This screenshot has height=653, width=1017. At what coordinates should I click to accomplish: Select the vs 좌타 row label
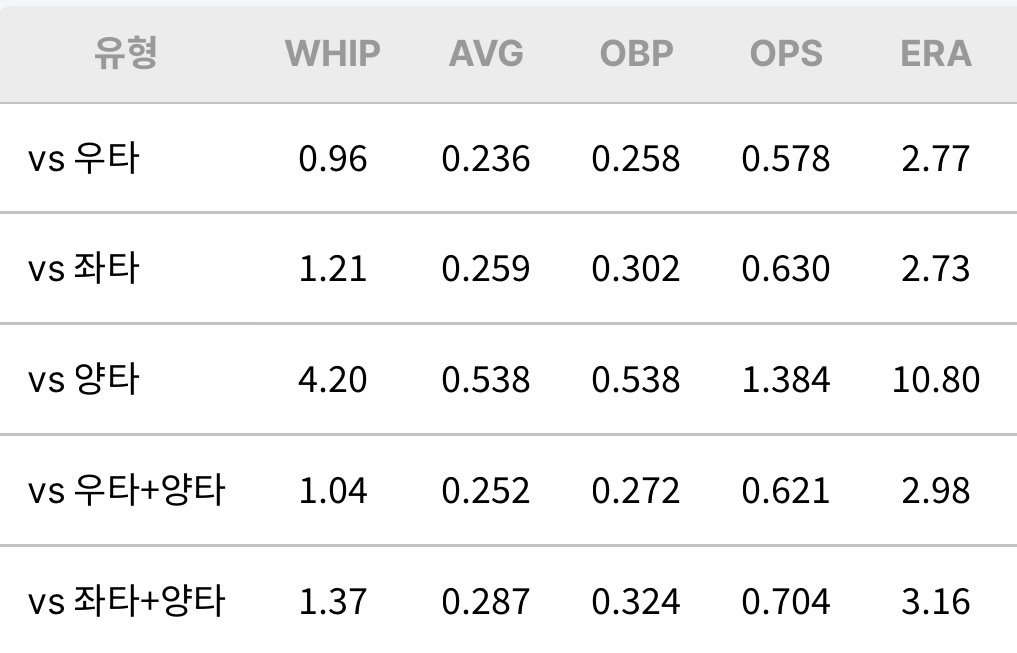(x=84, y=268)
